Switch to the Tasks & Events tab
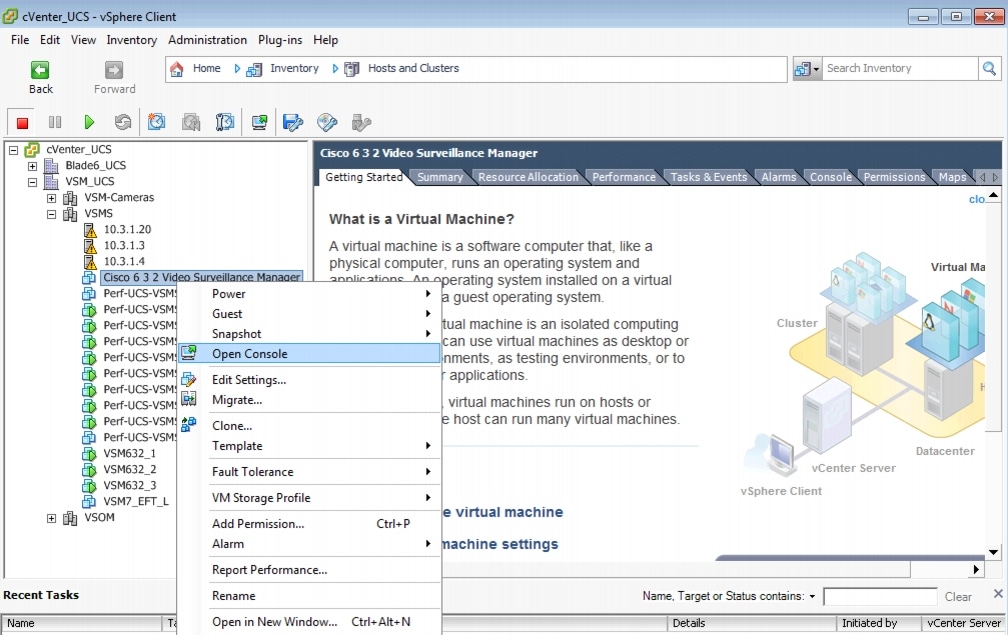Image resolution: width=1008 pixels, height=639 pixels. coord(709,177)
